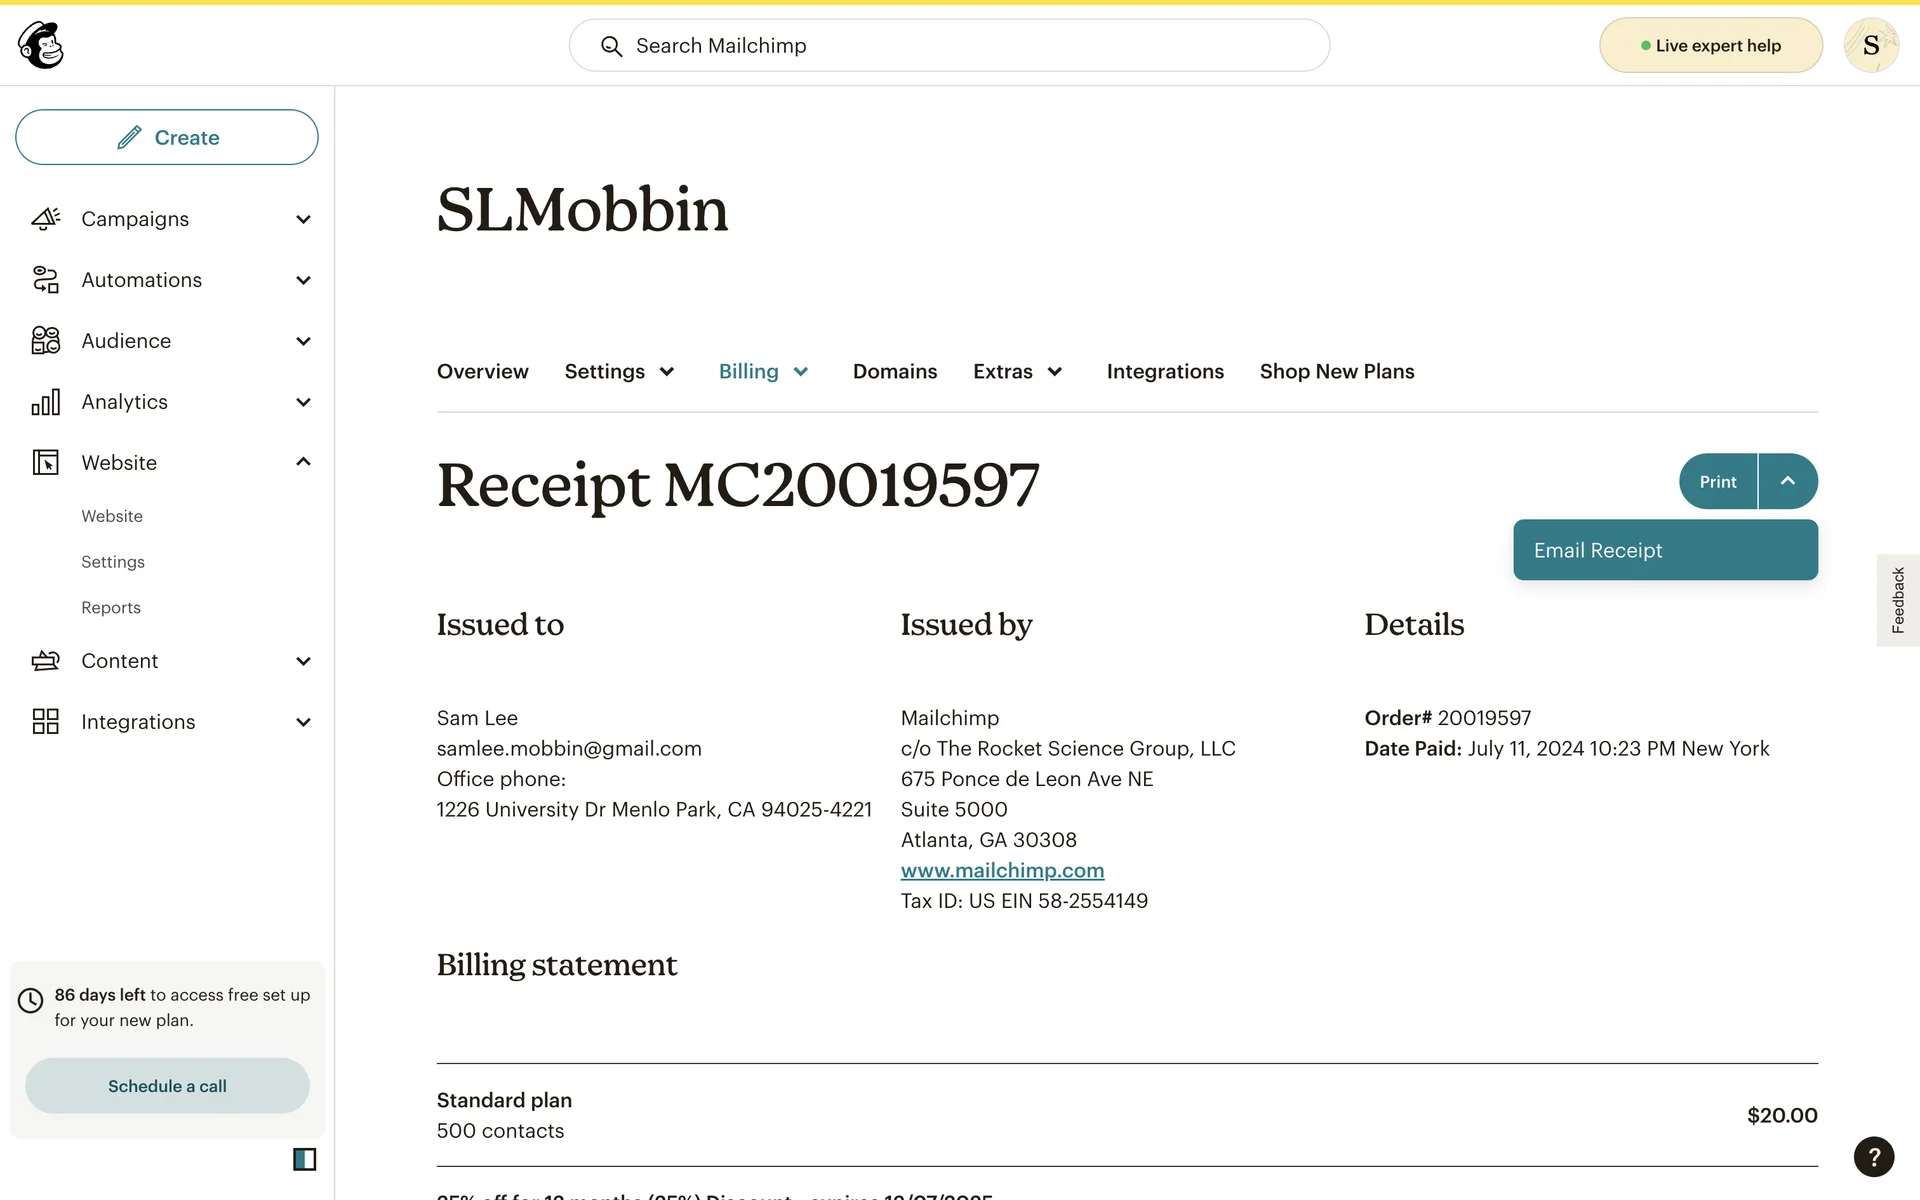Collapse the Print options dropdown arrow
The width and height of the screenshot is (1920, 1200).
tap(1787, 481)
